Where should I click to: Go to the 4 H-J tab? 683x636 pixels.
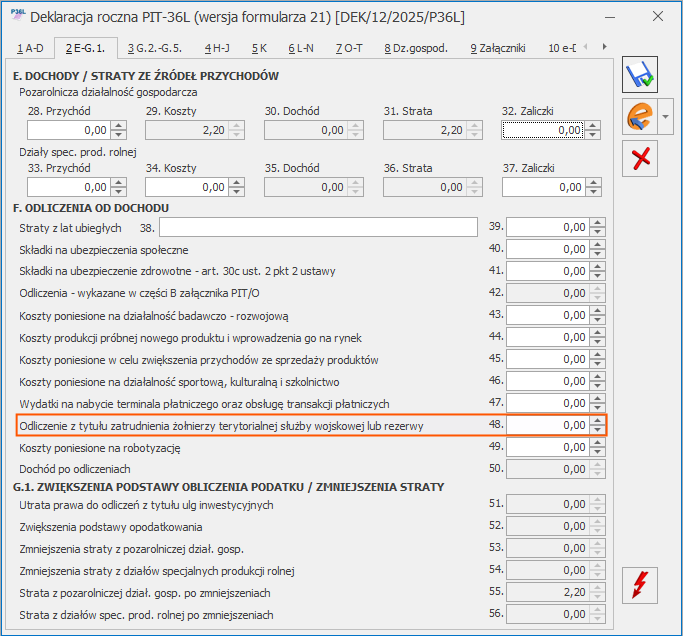pos(217,48)
